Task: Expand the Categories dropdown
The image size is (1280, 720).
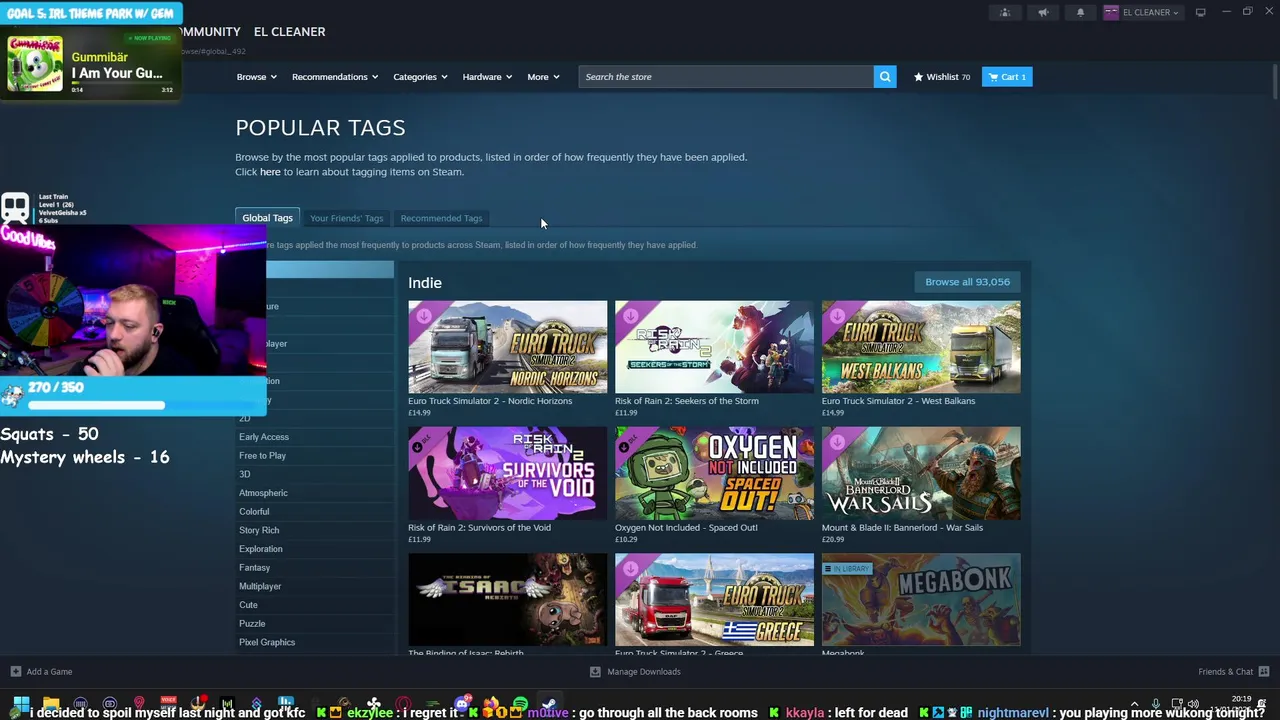Action: pos(420,77)
